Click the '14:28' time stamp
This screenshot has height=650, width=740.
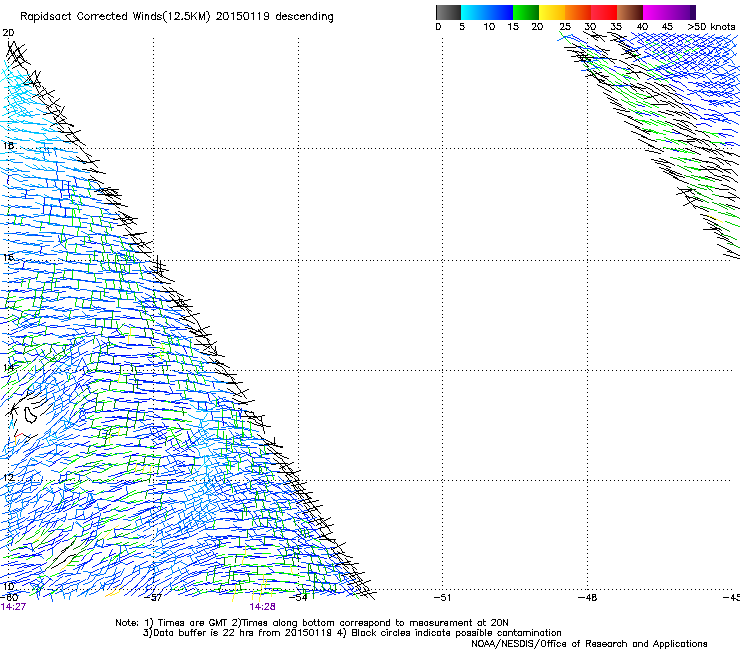(262, 607)
